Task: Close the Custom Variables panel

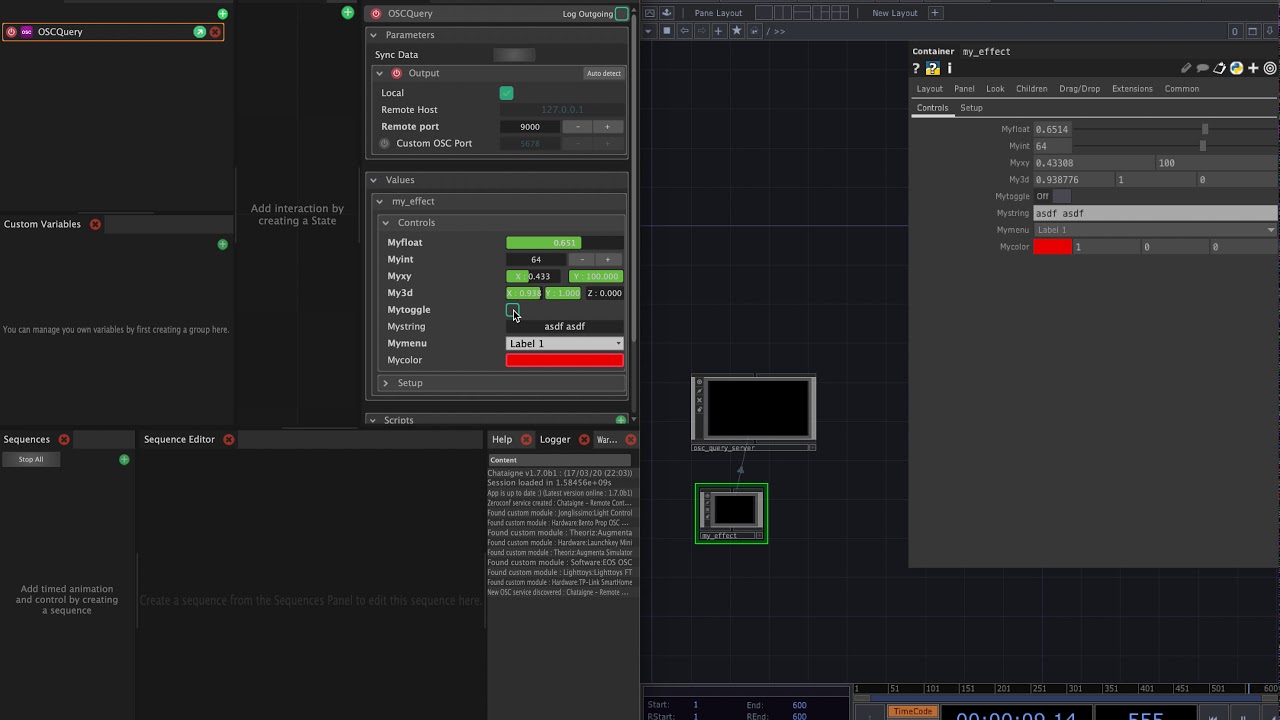Action: click(95, 224)
